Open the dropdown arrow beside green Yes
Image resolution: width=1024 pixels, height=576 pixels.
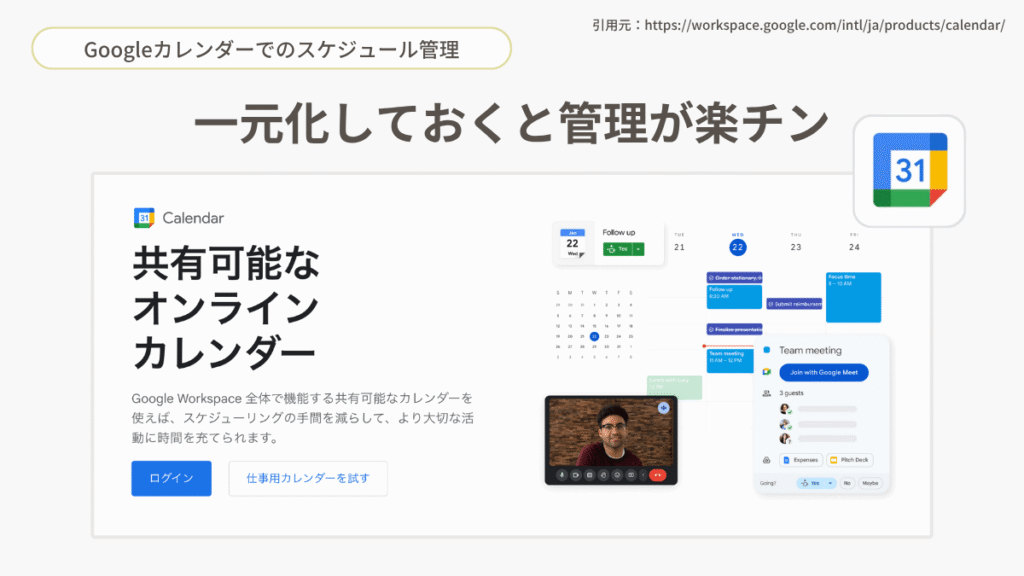[639, 249]
